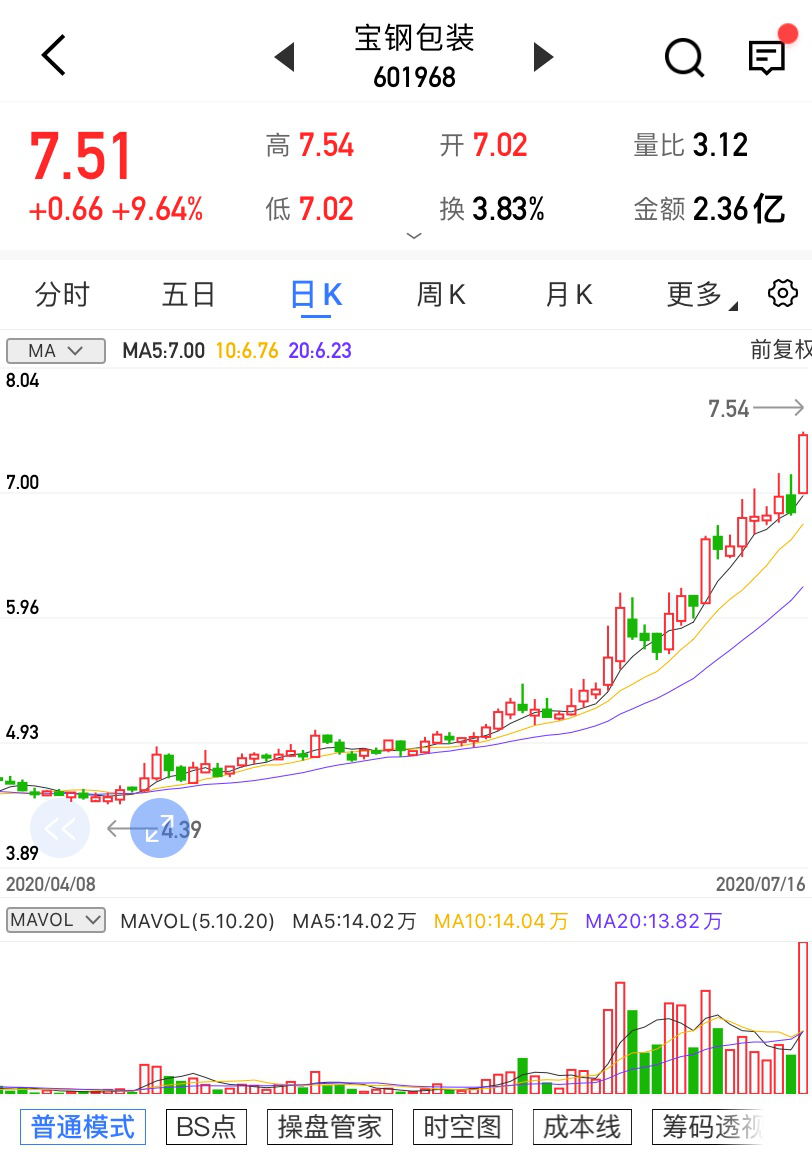Tap the 7.54 high marker on chart
812x1156 pixels.
(729, 408)
